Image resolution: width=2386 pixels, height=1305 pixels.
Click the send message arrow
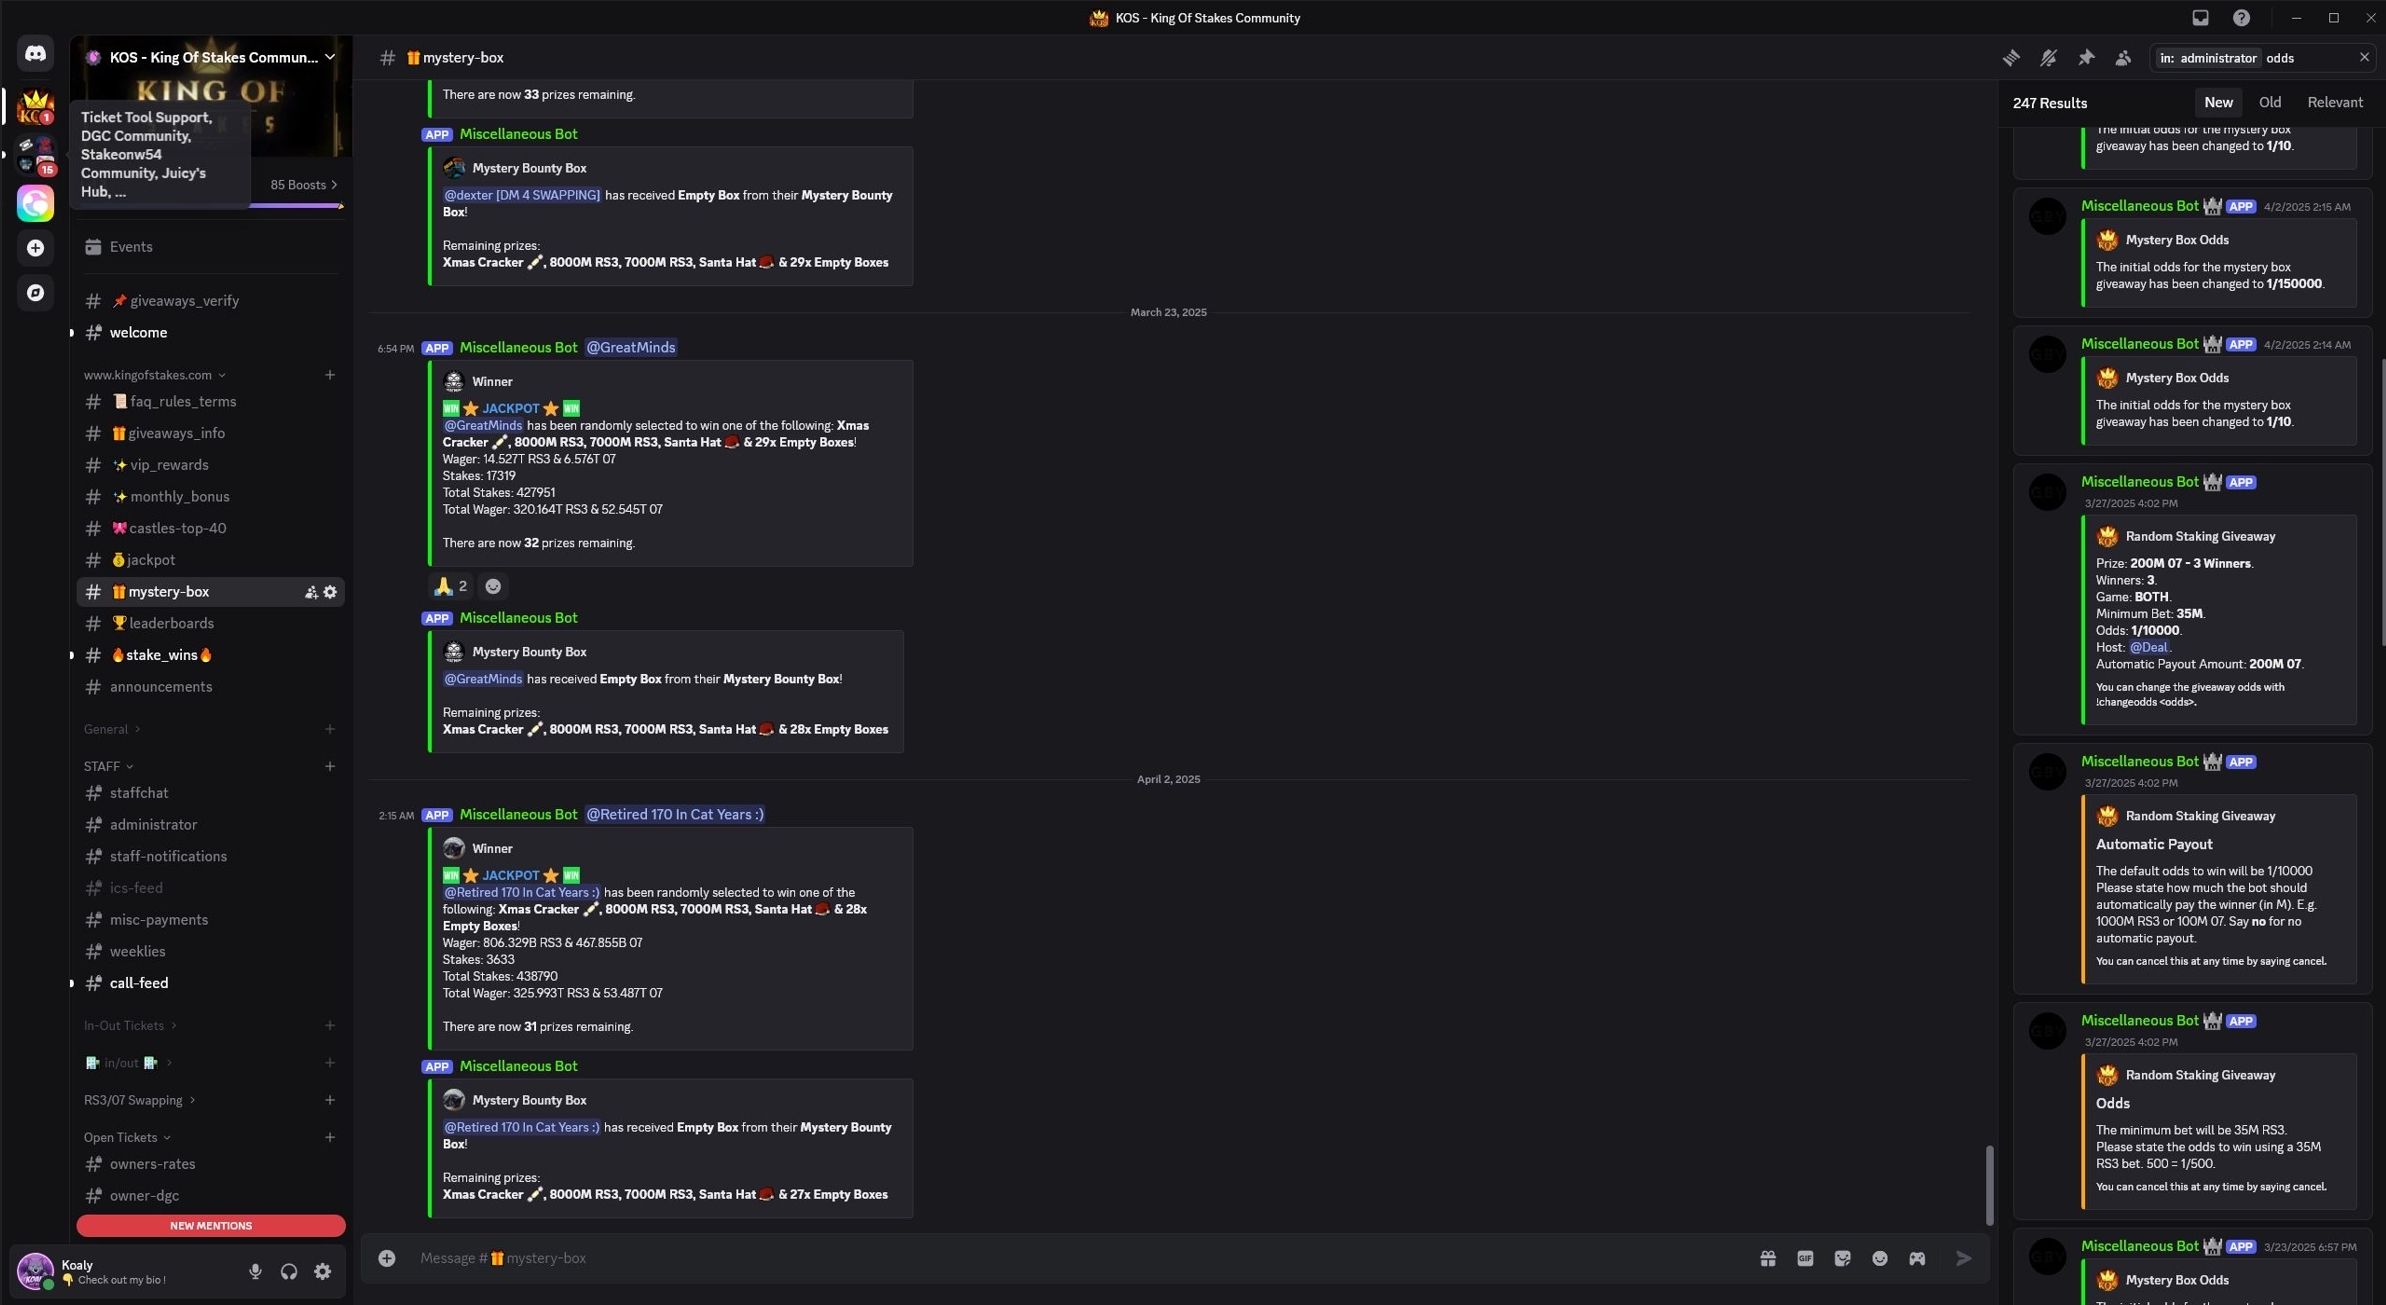(1964, 1258)
